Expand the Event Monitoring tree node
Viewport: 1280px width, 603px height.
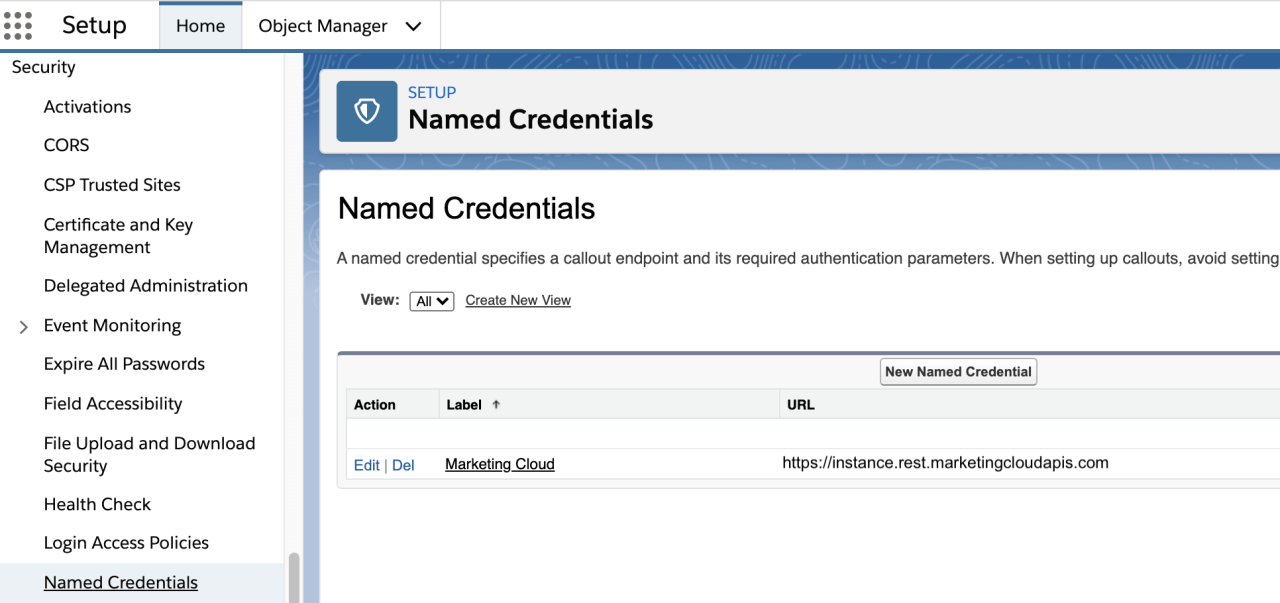tap(23, 326)
